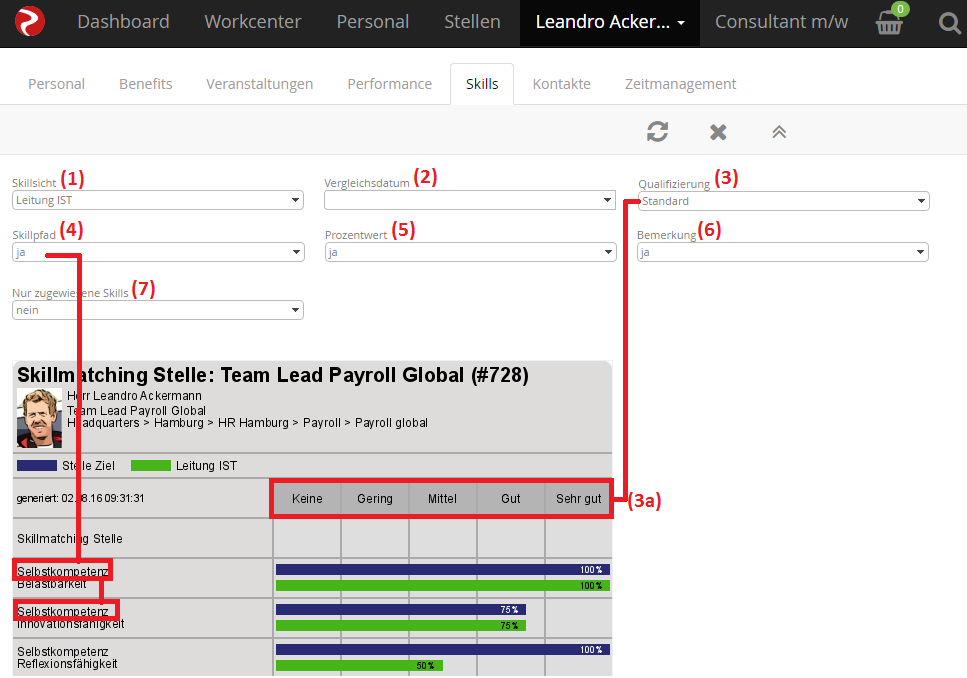Viewport: 967px width, 678px height.
Task: Click the blue Stelle Ziel legend swatch
Action: (37, 466)
